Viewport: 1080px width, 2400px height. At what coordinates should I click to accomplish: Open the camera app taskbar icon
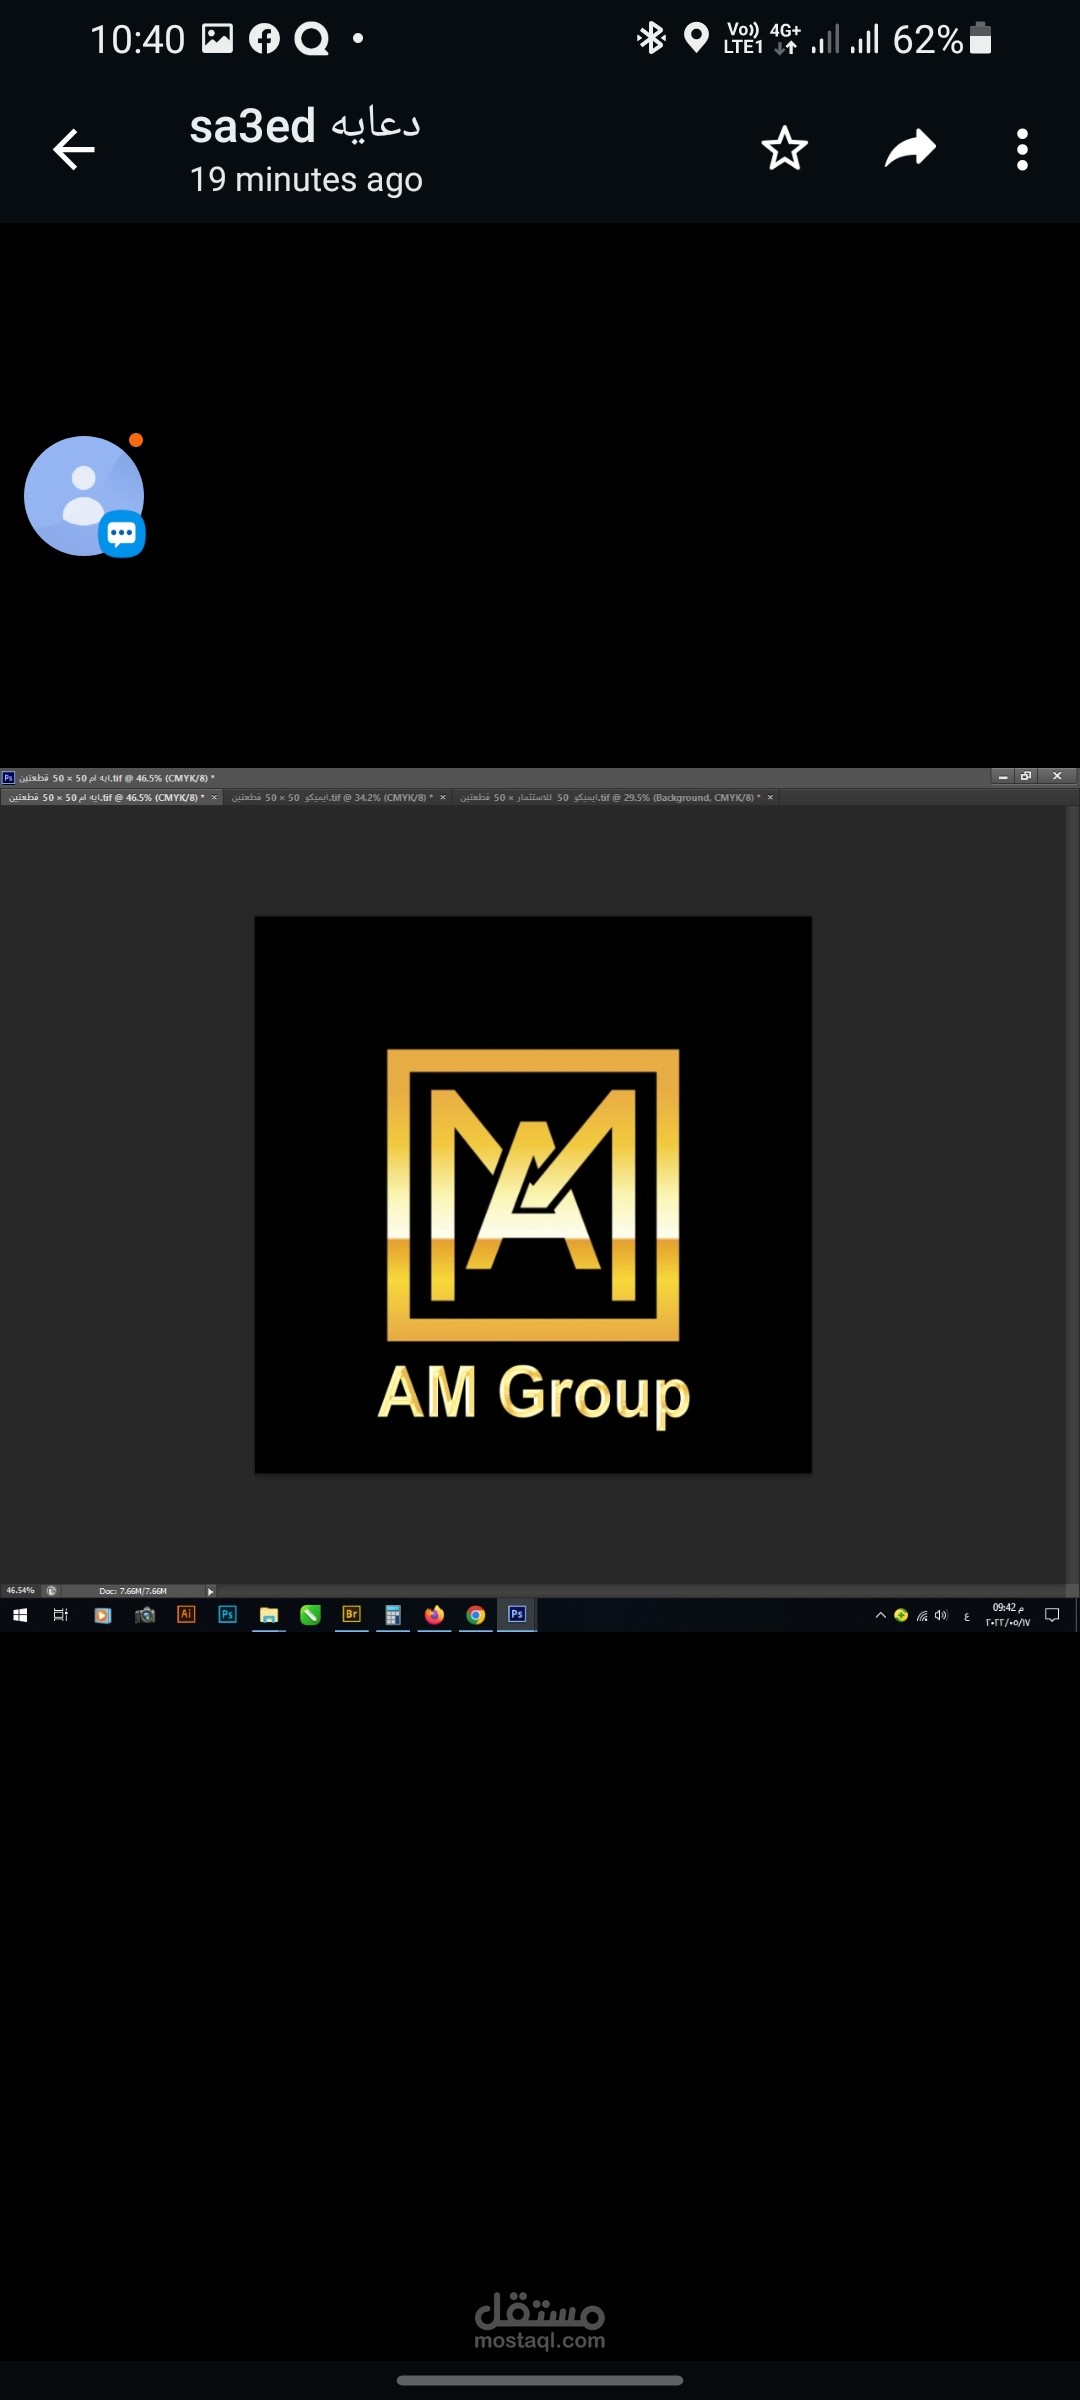coord(145,1615)
